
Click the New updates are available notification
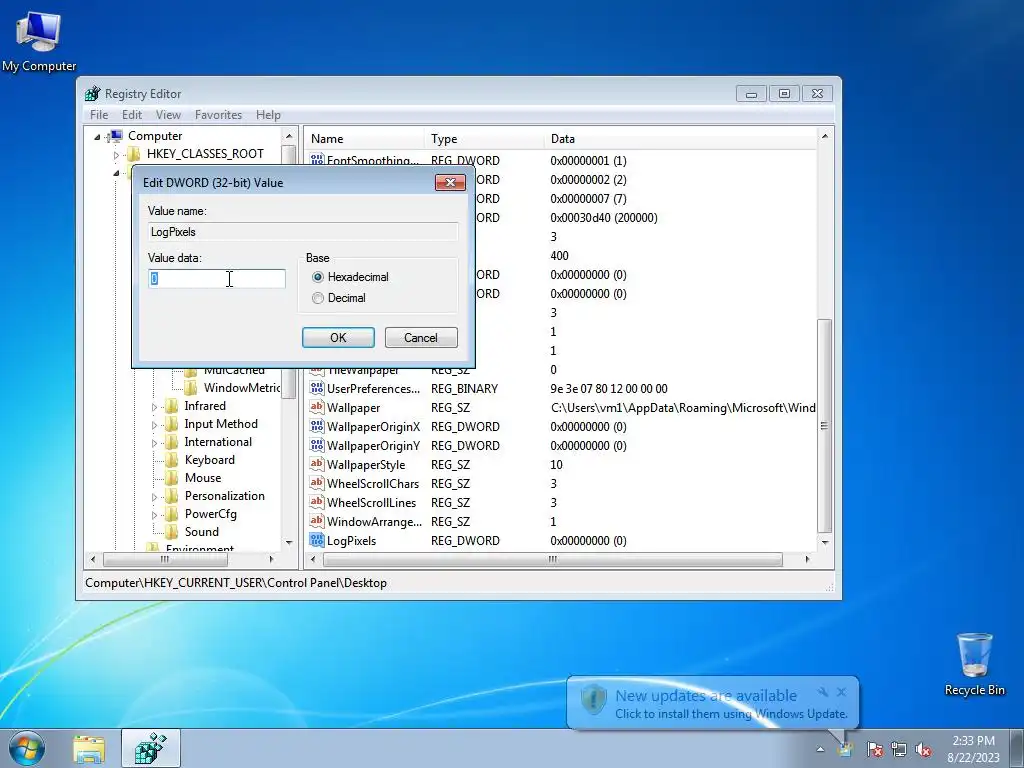click(x=712, y=703)
